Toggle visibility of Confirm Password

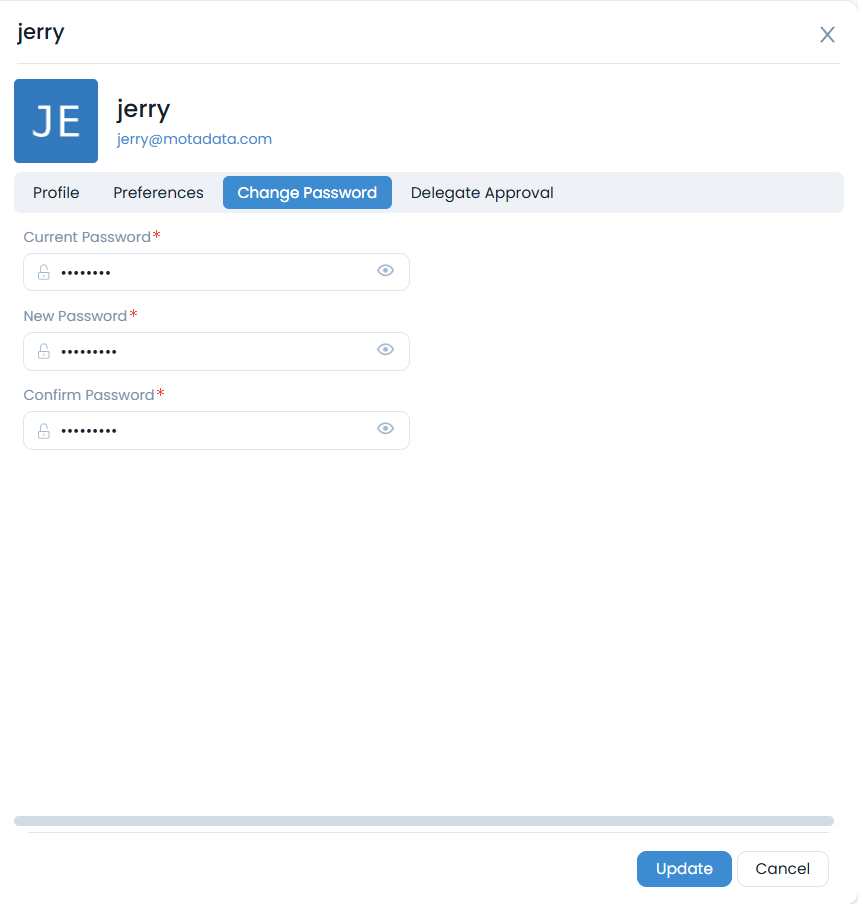point(385,428)
